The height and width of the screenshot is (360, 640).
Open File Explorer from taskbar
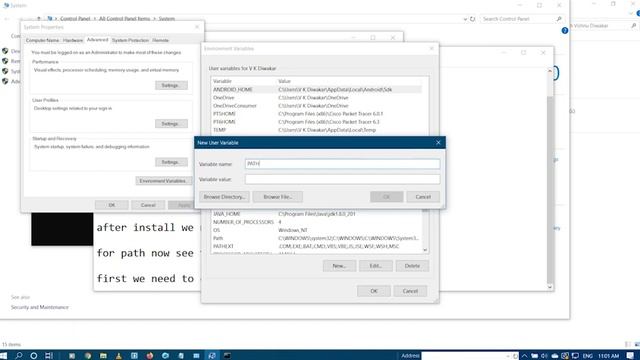(x=103, y=356)
